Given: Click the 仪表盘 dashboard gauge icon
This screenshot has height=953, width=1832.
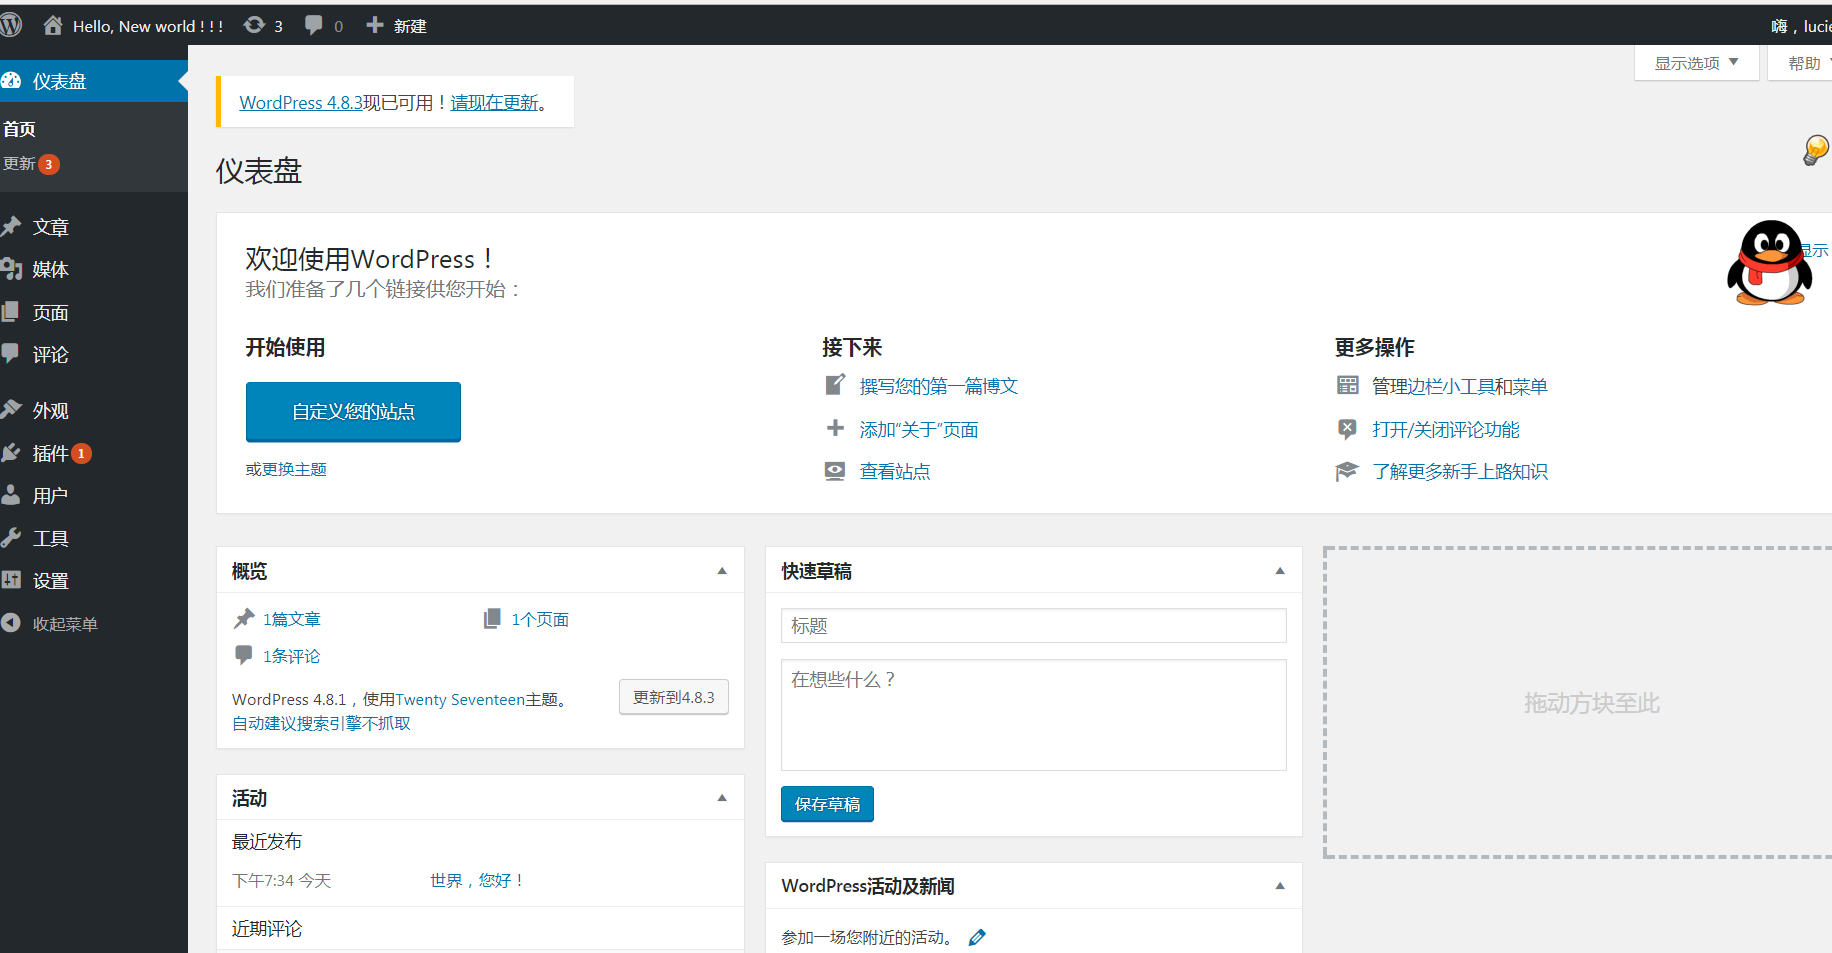Looking at the screenshot, I should (x=11, y=81).
